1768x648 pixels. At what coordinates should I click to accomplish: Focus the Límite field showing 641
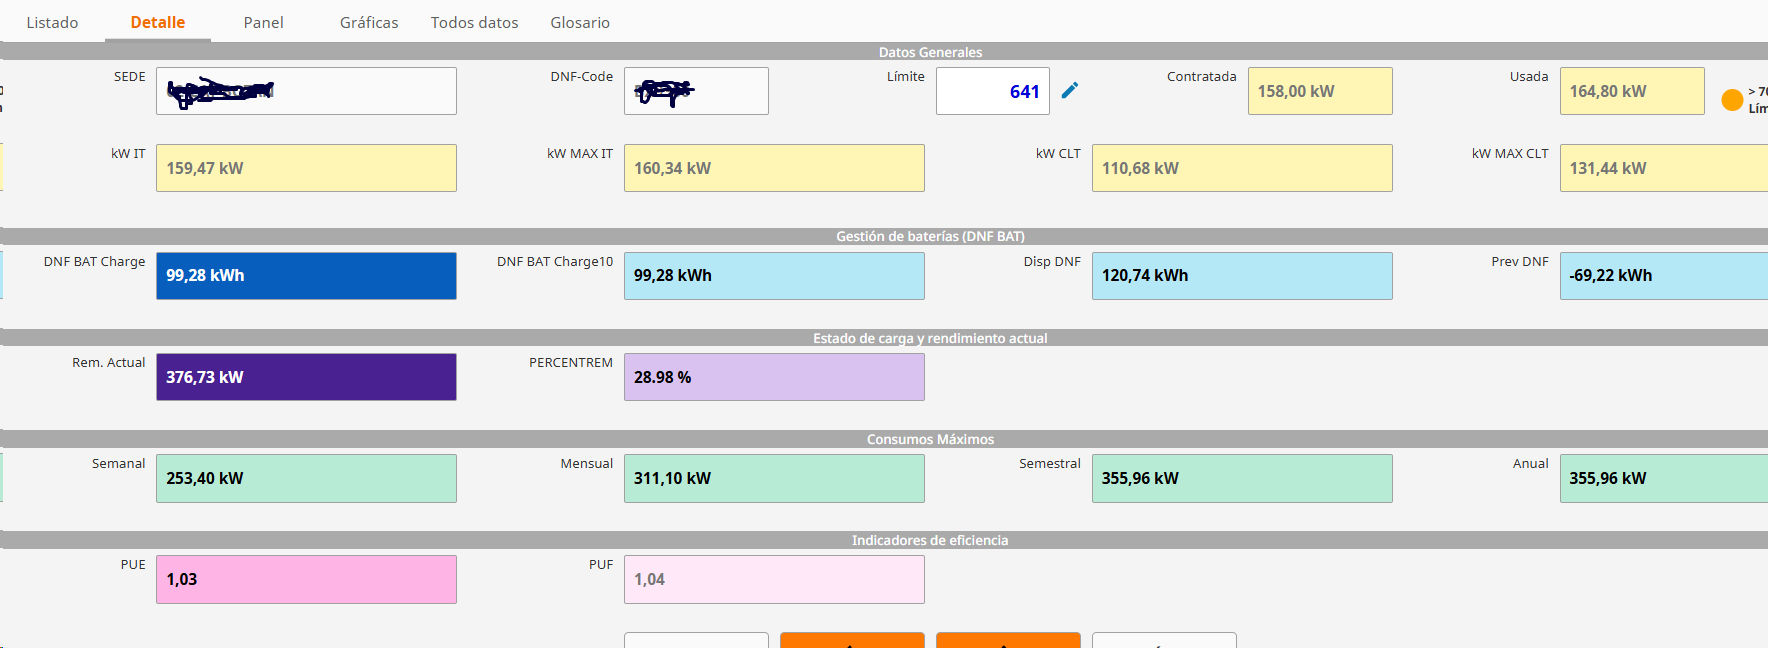993,91
